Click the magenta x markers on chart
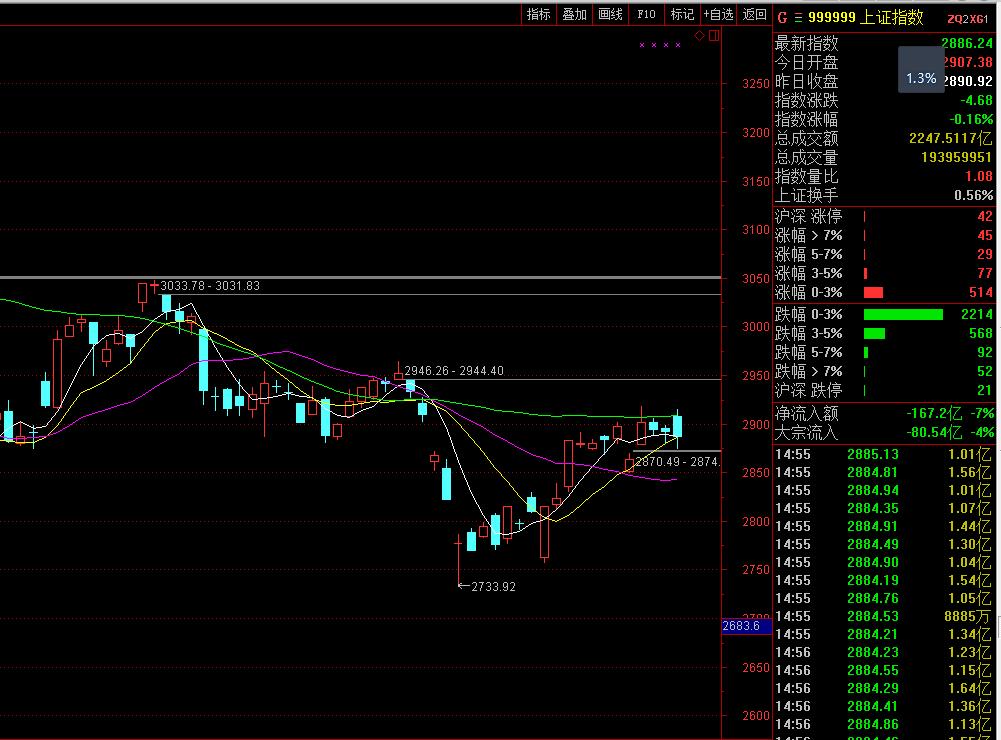Viewport: 1001px width, 740px height. (660, 45)
